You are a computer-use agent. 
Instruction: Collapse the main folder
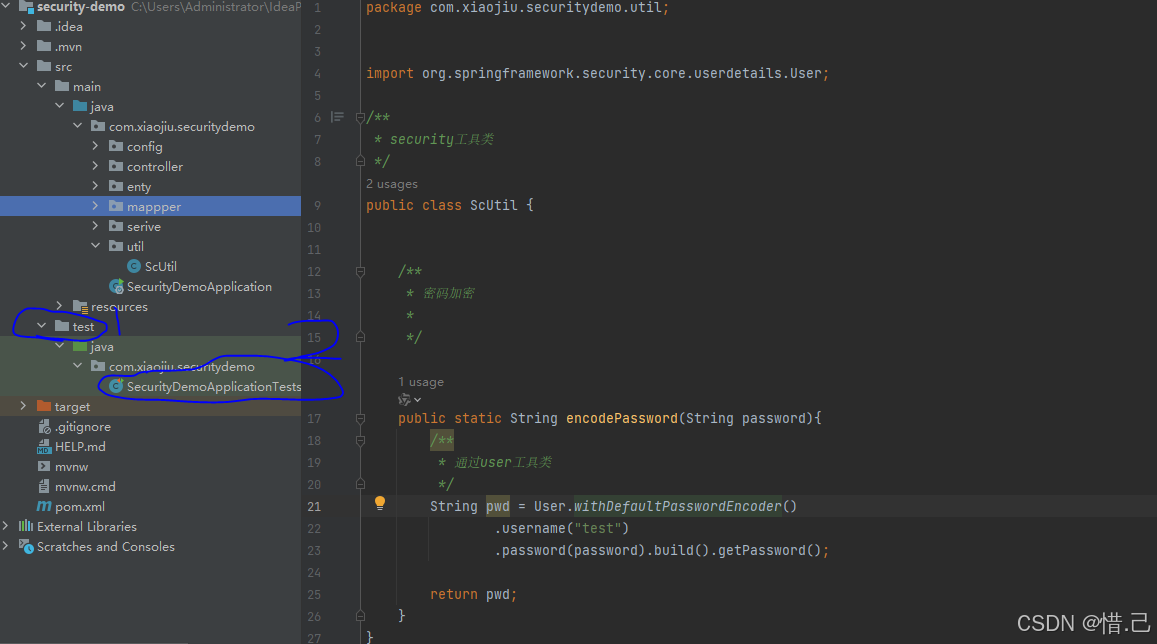41,86
